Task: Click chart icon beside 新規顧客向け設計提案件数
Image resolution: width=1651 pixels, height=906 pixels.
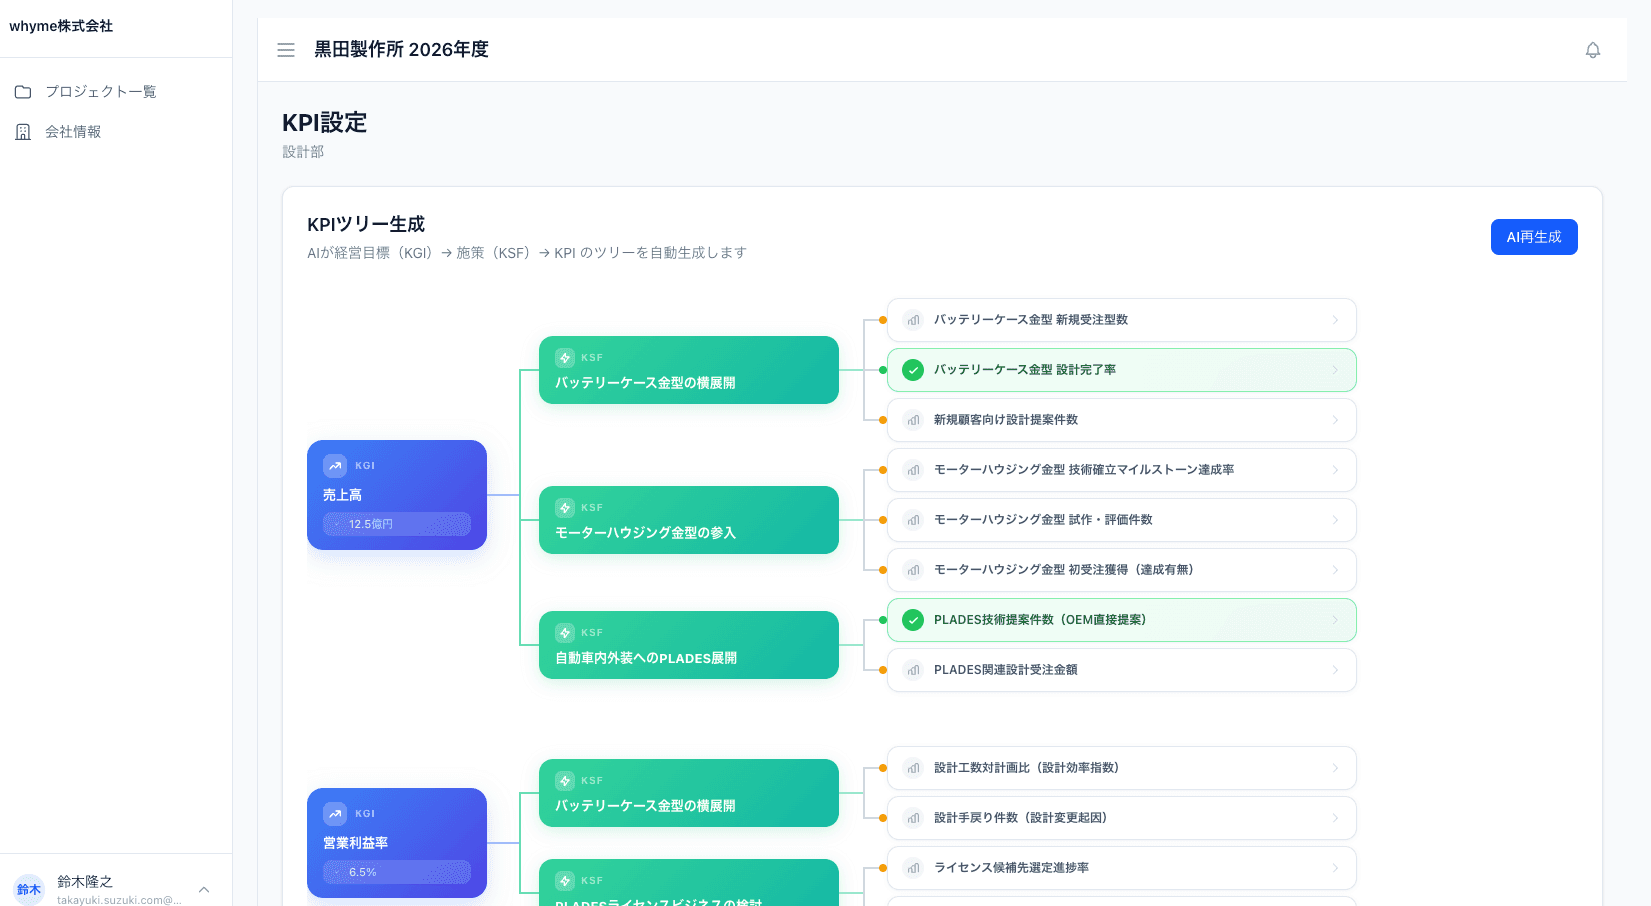Action: pos(913,420)
